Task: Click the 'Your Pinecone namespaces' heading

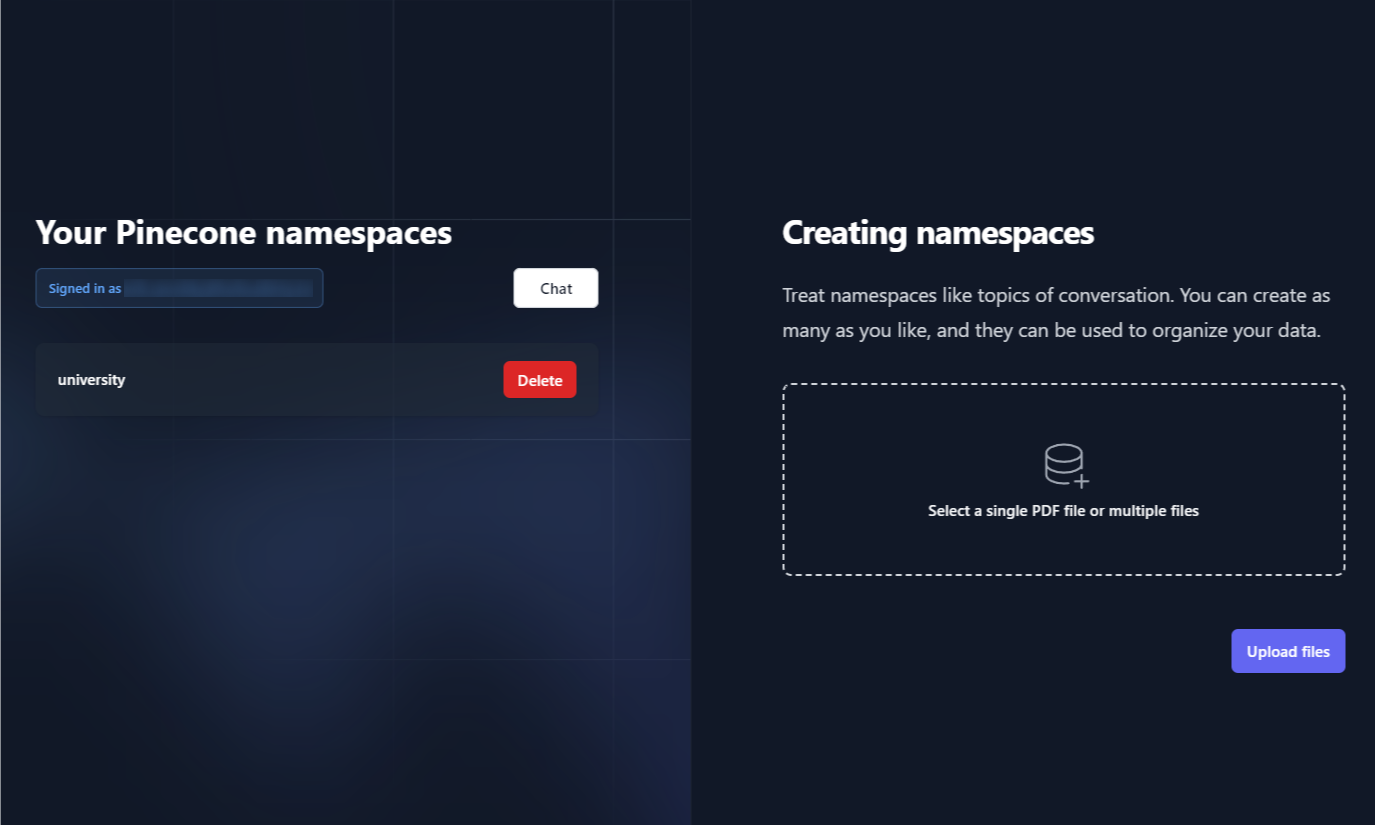Action: [244, 233]
